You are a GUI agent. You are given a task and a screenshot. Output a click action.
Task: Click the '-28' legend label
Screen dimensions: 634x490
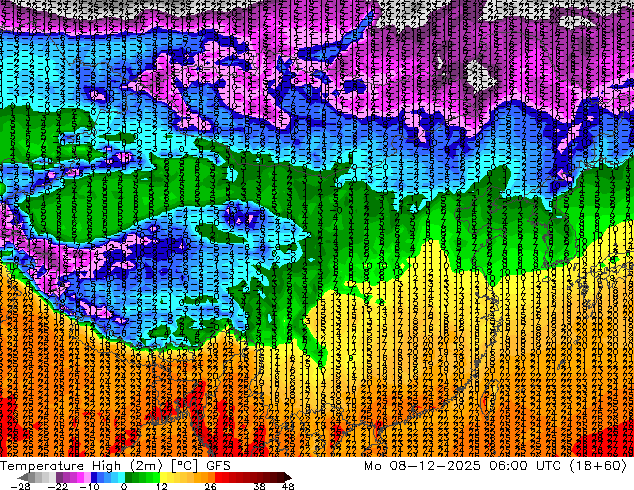21,486
